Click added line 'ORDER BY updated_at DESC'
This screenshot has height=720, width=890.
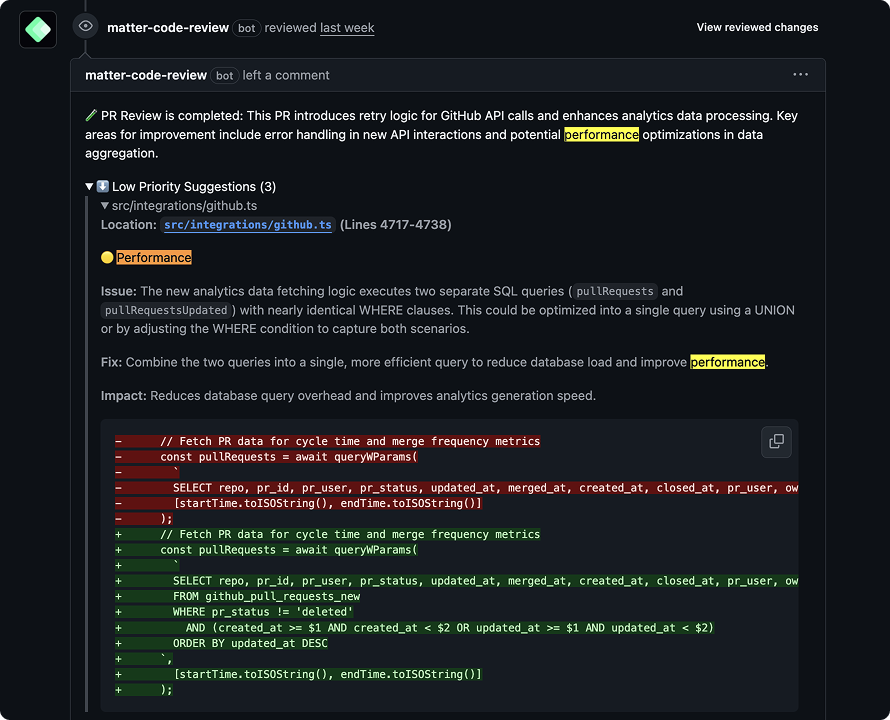221,643
